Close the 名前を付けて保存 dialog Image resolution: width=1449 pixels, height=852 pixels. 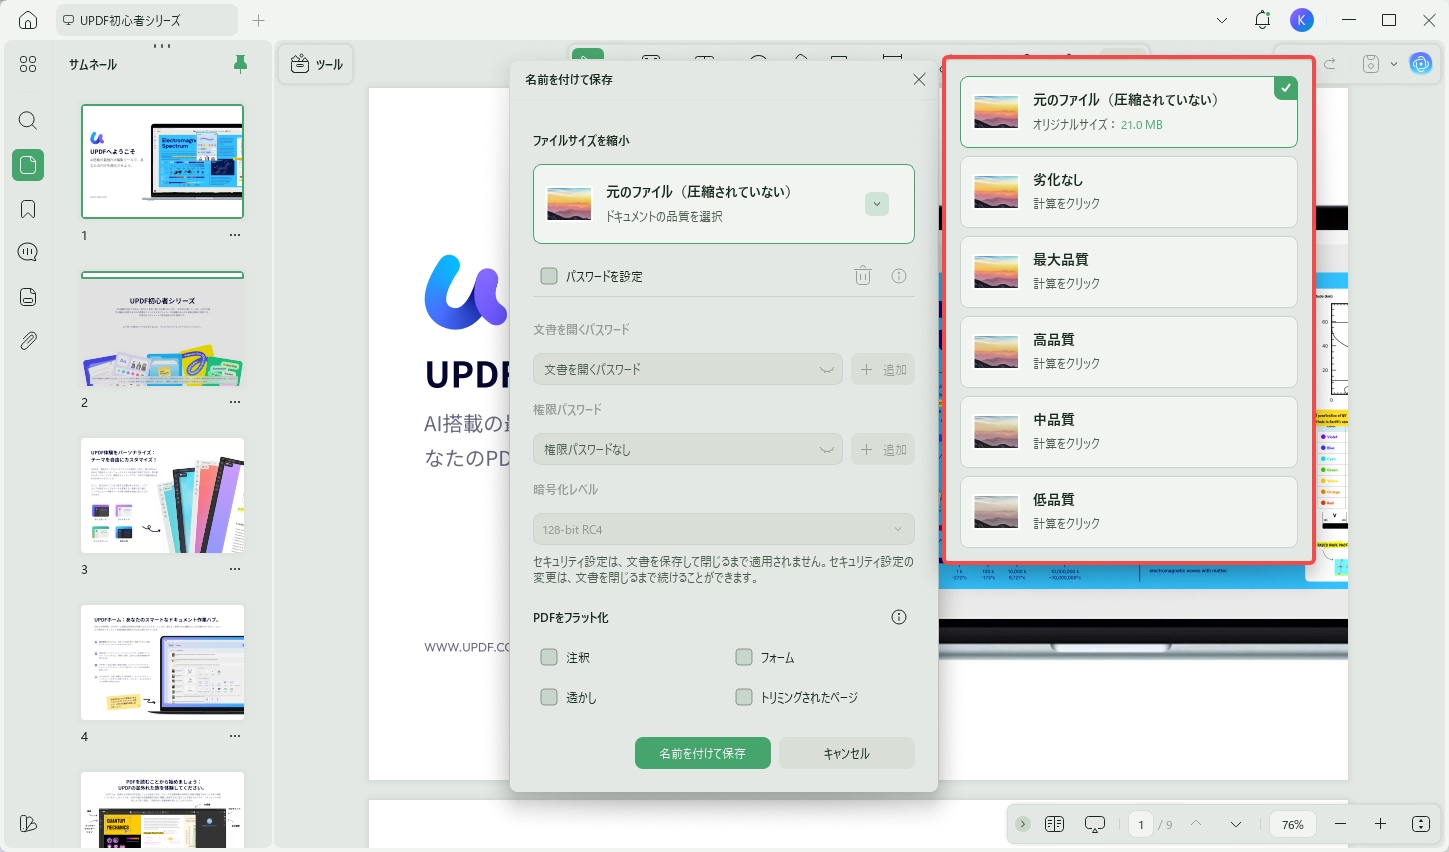[919, 79]
